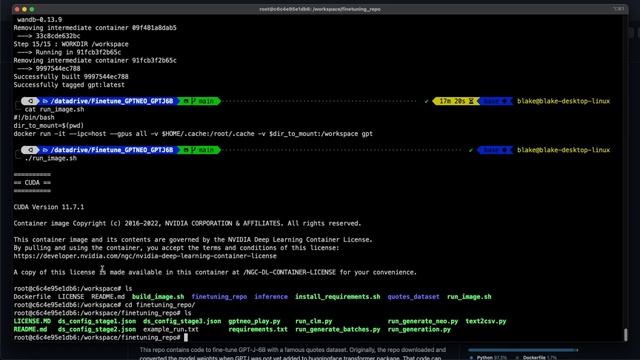Click the 'cat run_image.sh' command
This screenshot has width=640, height=360.
[54, 109]
